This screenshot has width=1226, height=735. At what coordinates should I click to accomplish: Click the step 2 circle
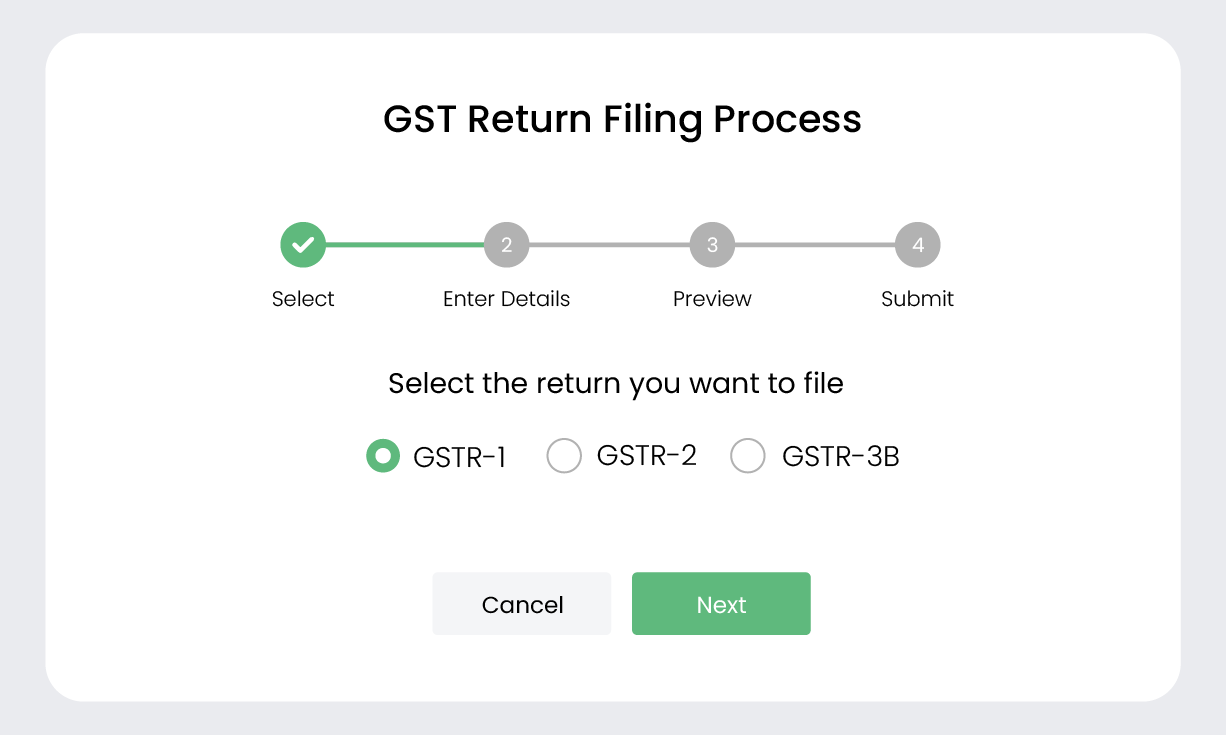pyautogui.click(x=507, y=245)
